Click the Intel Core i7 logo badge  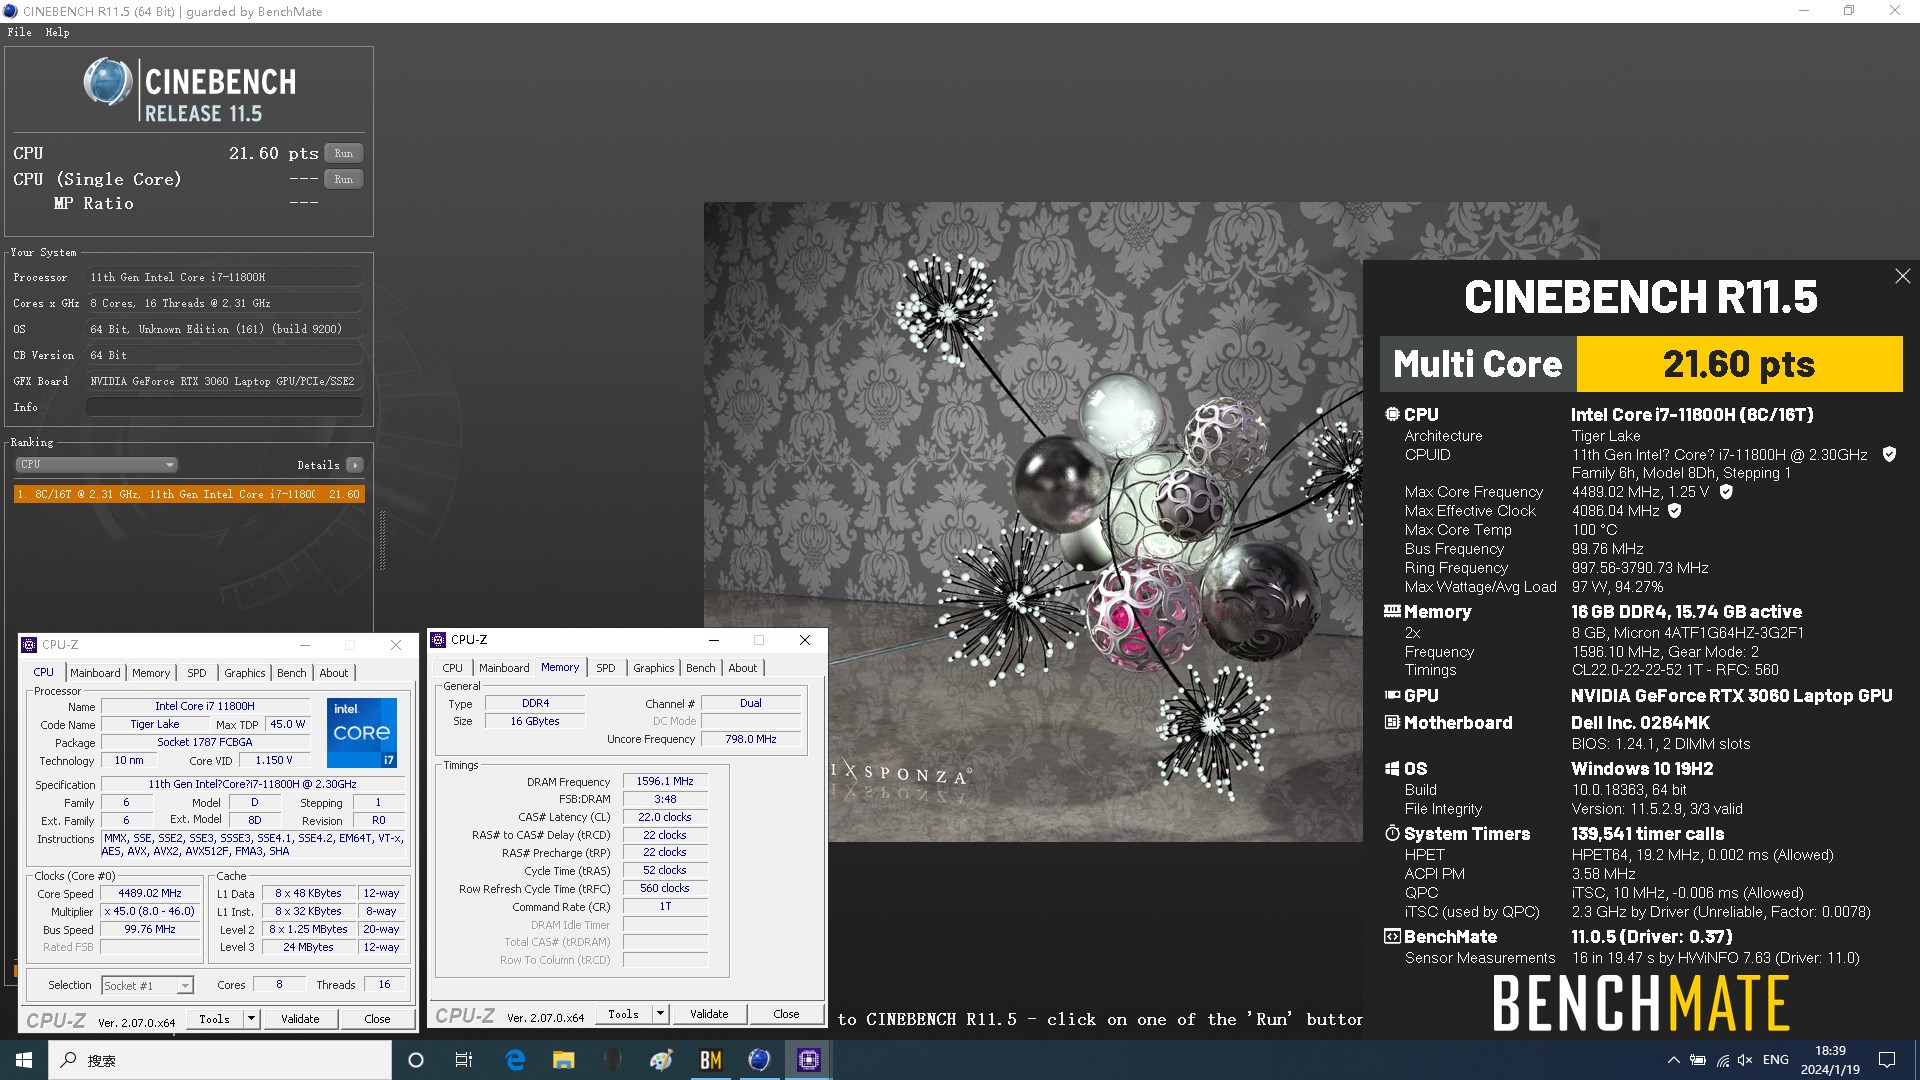tap(362, 733)
